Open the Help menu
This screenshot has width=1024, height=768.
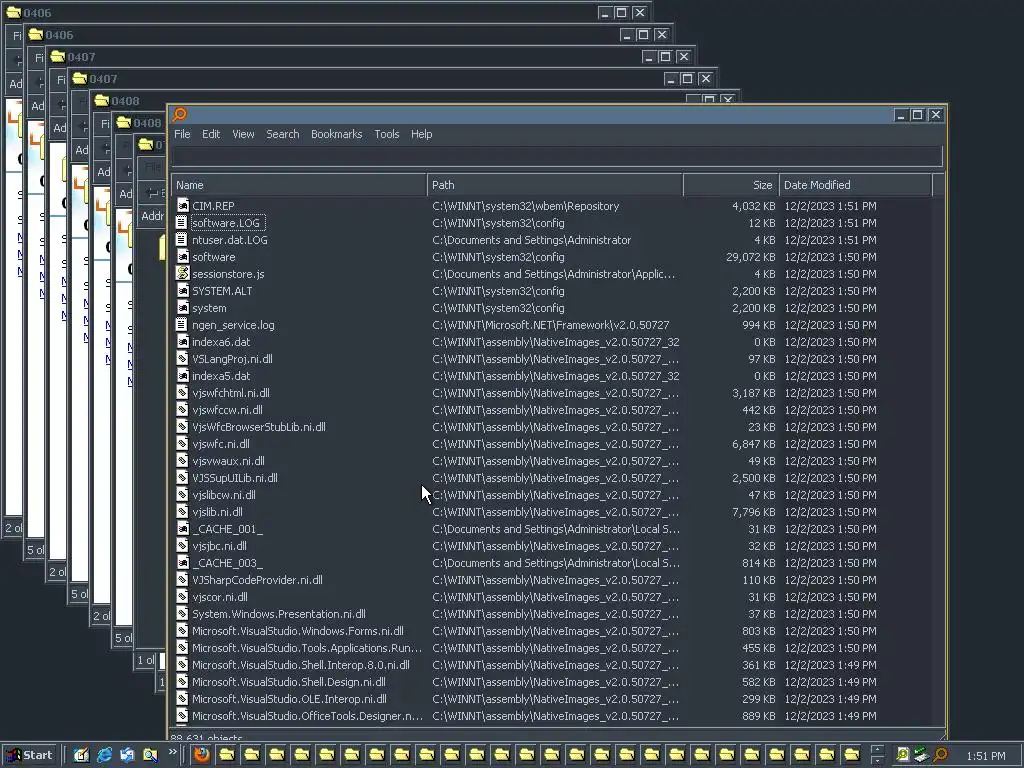pyautogui.click(x=421, y=134)
